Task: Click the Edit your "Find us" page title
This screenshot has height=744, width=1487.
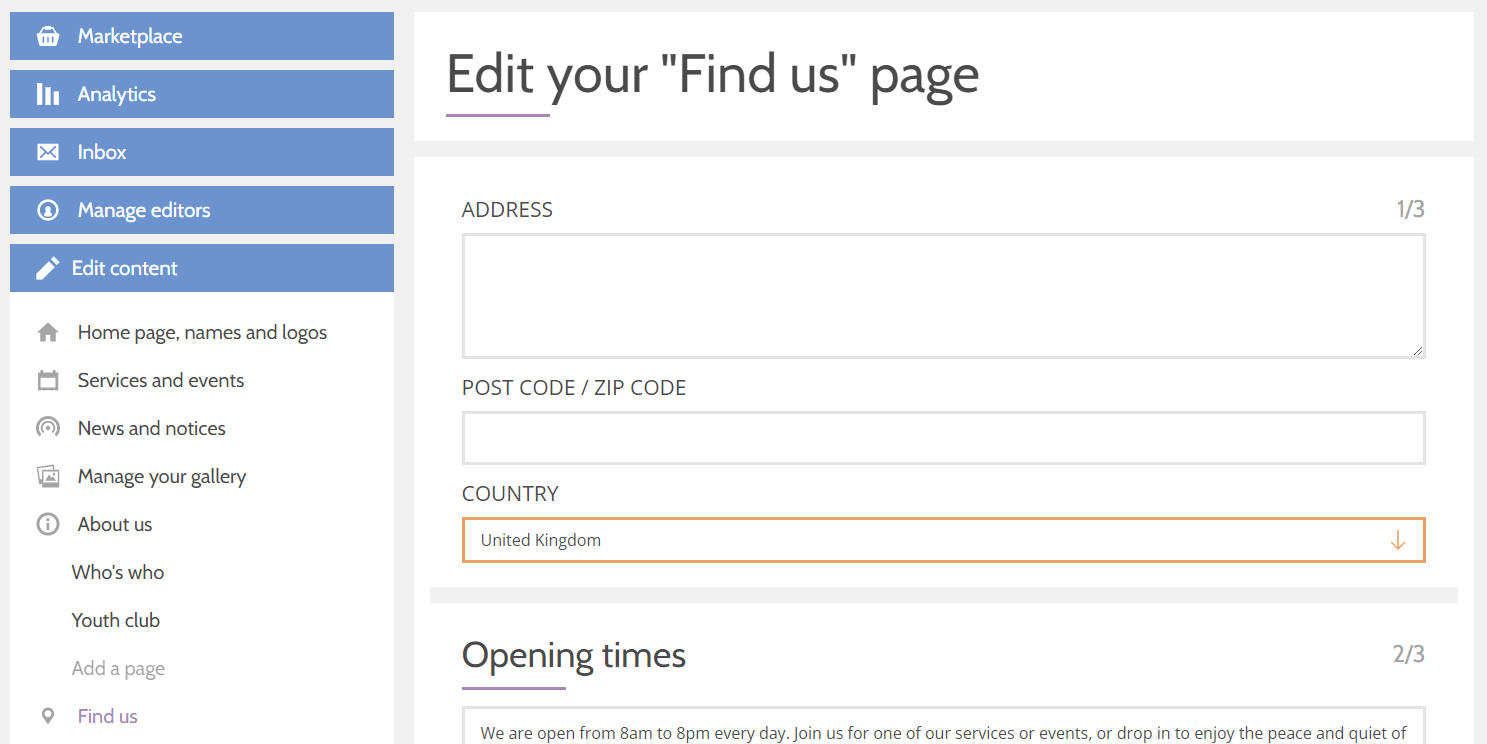Action: (712, 74)
